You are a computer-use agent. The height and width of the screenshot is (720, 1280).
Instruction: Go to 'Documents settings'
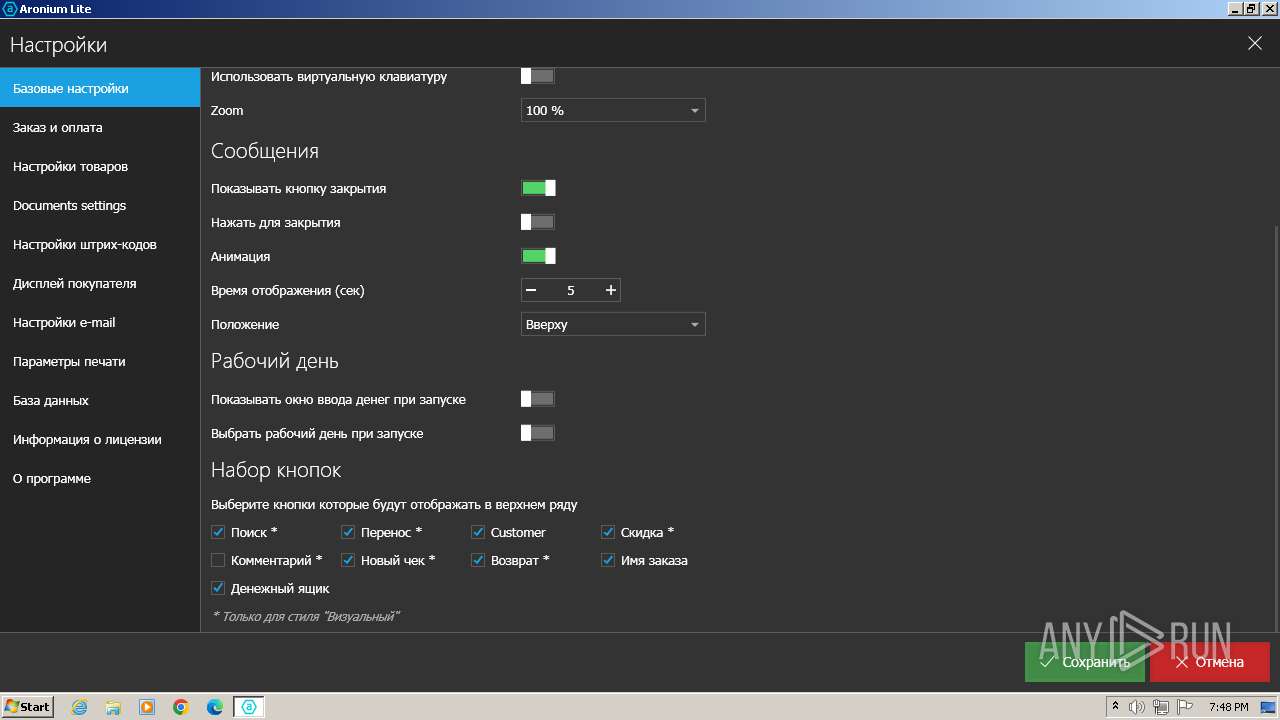[100, 205]
